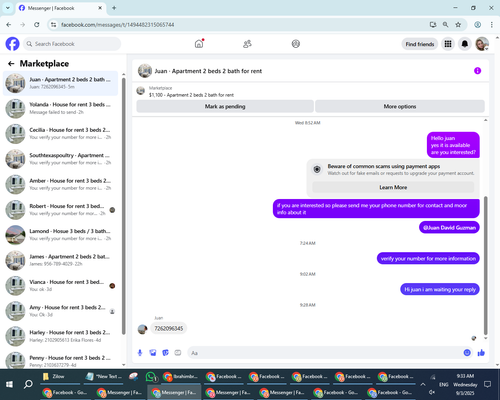
Task: Select the Messenger | Facebook browser tab
Action: coord(61,8)
